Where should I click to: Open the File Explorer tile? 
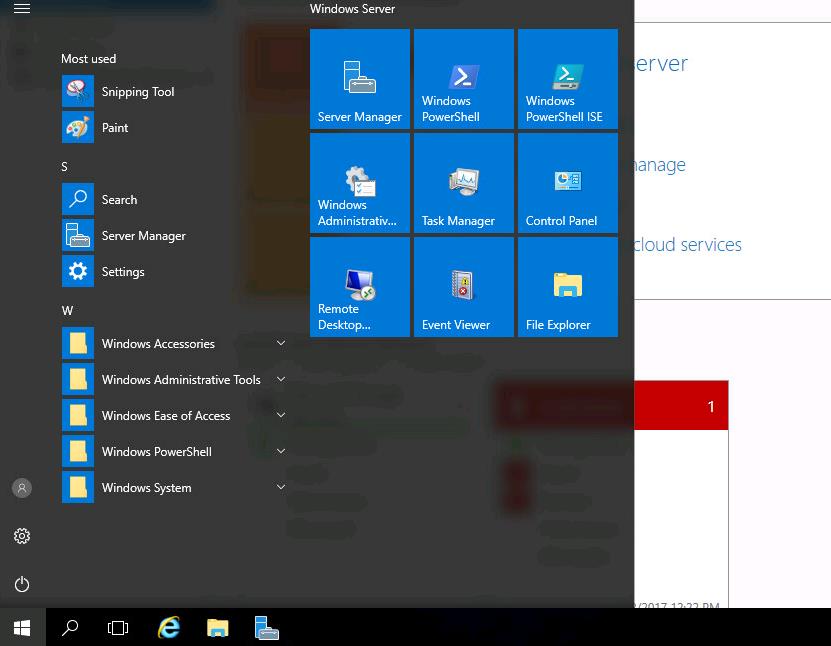[x=568, y=287]
